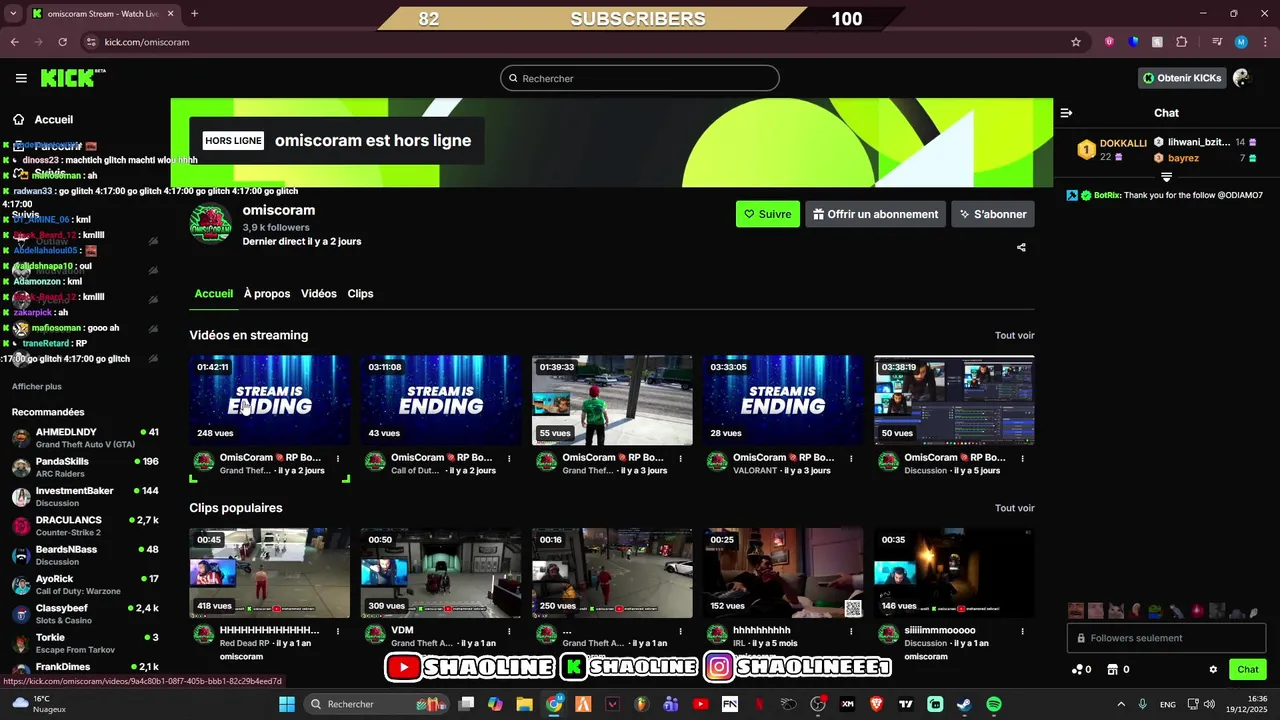Collapse the chat panel with arrow icon
1280x720 pixels.
click(x=1066, y=113)
